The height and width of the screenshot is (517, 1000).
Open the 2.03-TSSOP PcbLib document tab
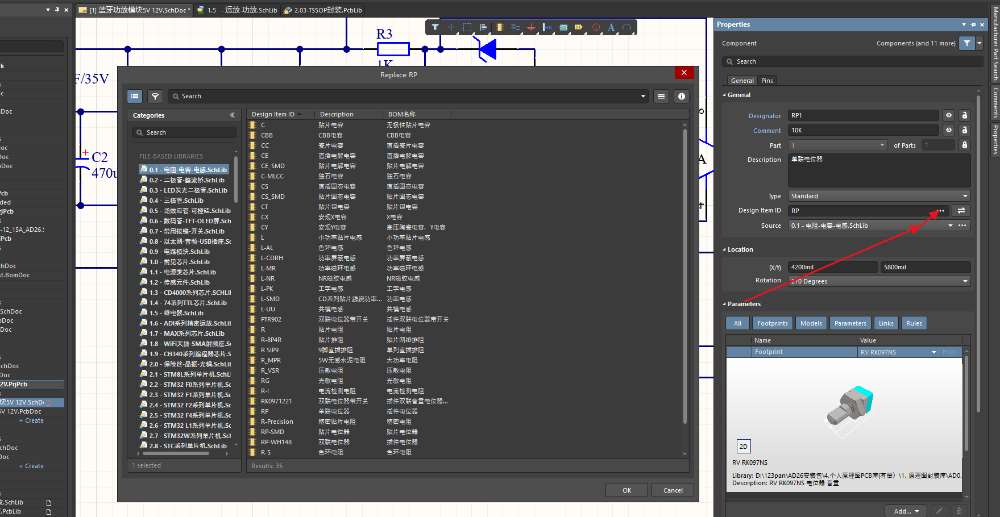coord(322,10)
